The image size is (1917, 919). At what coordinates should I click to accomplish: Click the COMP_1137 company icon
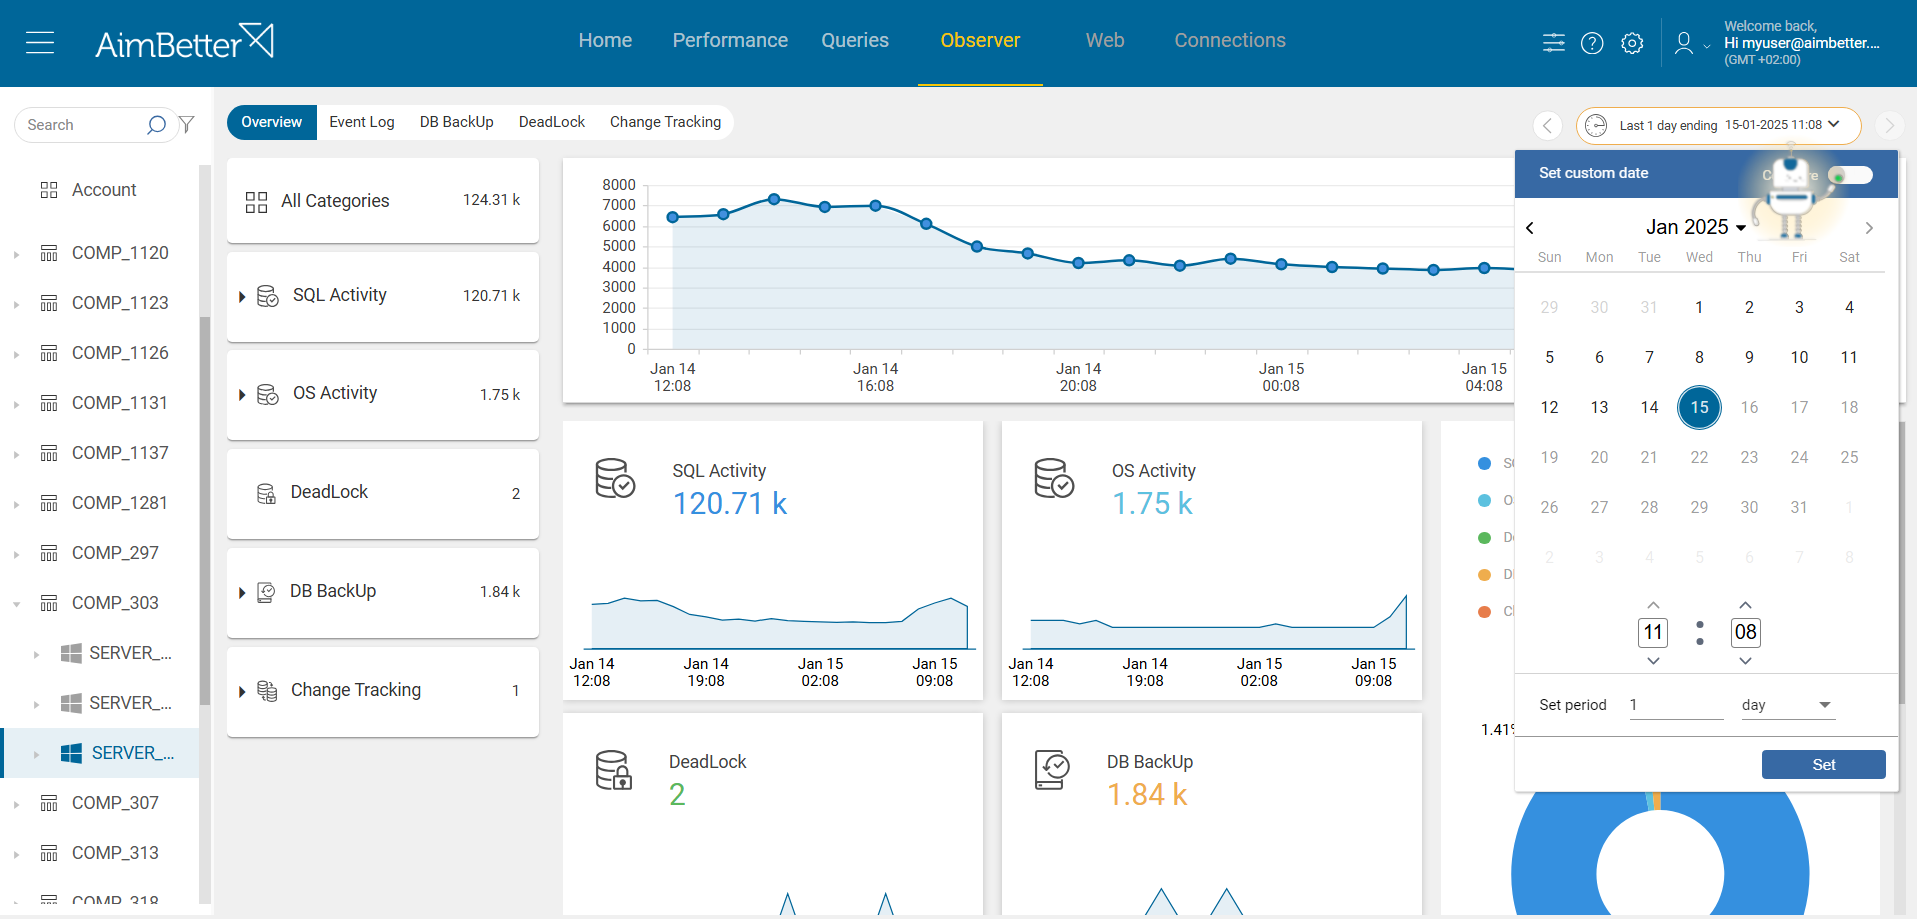pos(48,453)
